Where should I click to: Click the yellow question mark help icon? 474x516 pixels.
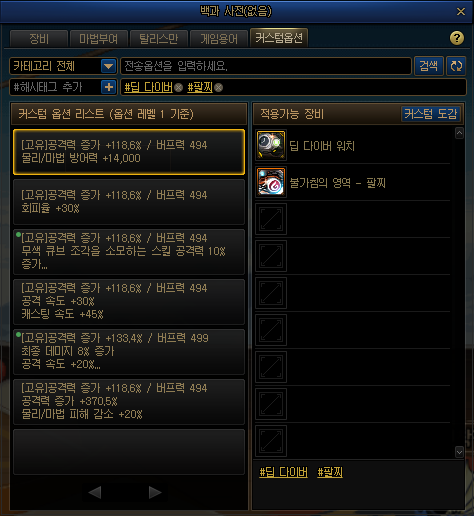click(457, 38)
